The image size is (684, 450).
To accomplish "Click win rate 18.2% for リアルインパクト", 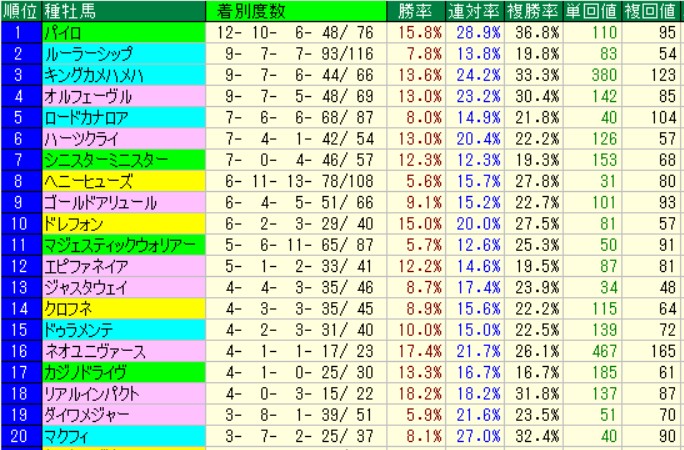I will 420,394.
